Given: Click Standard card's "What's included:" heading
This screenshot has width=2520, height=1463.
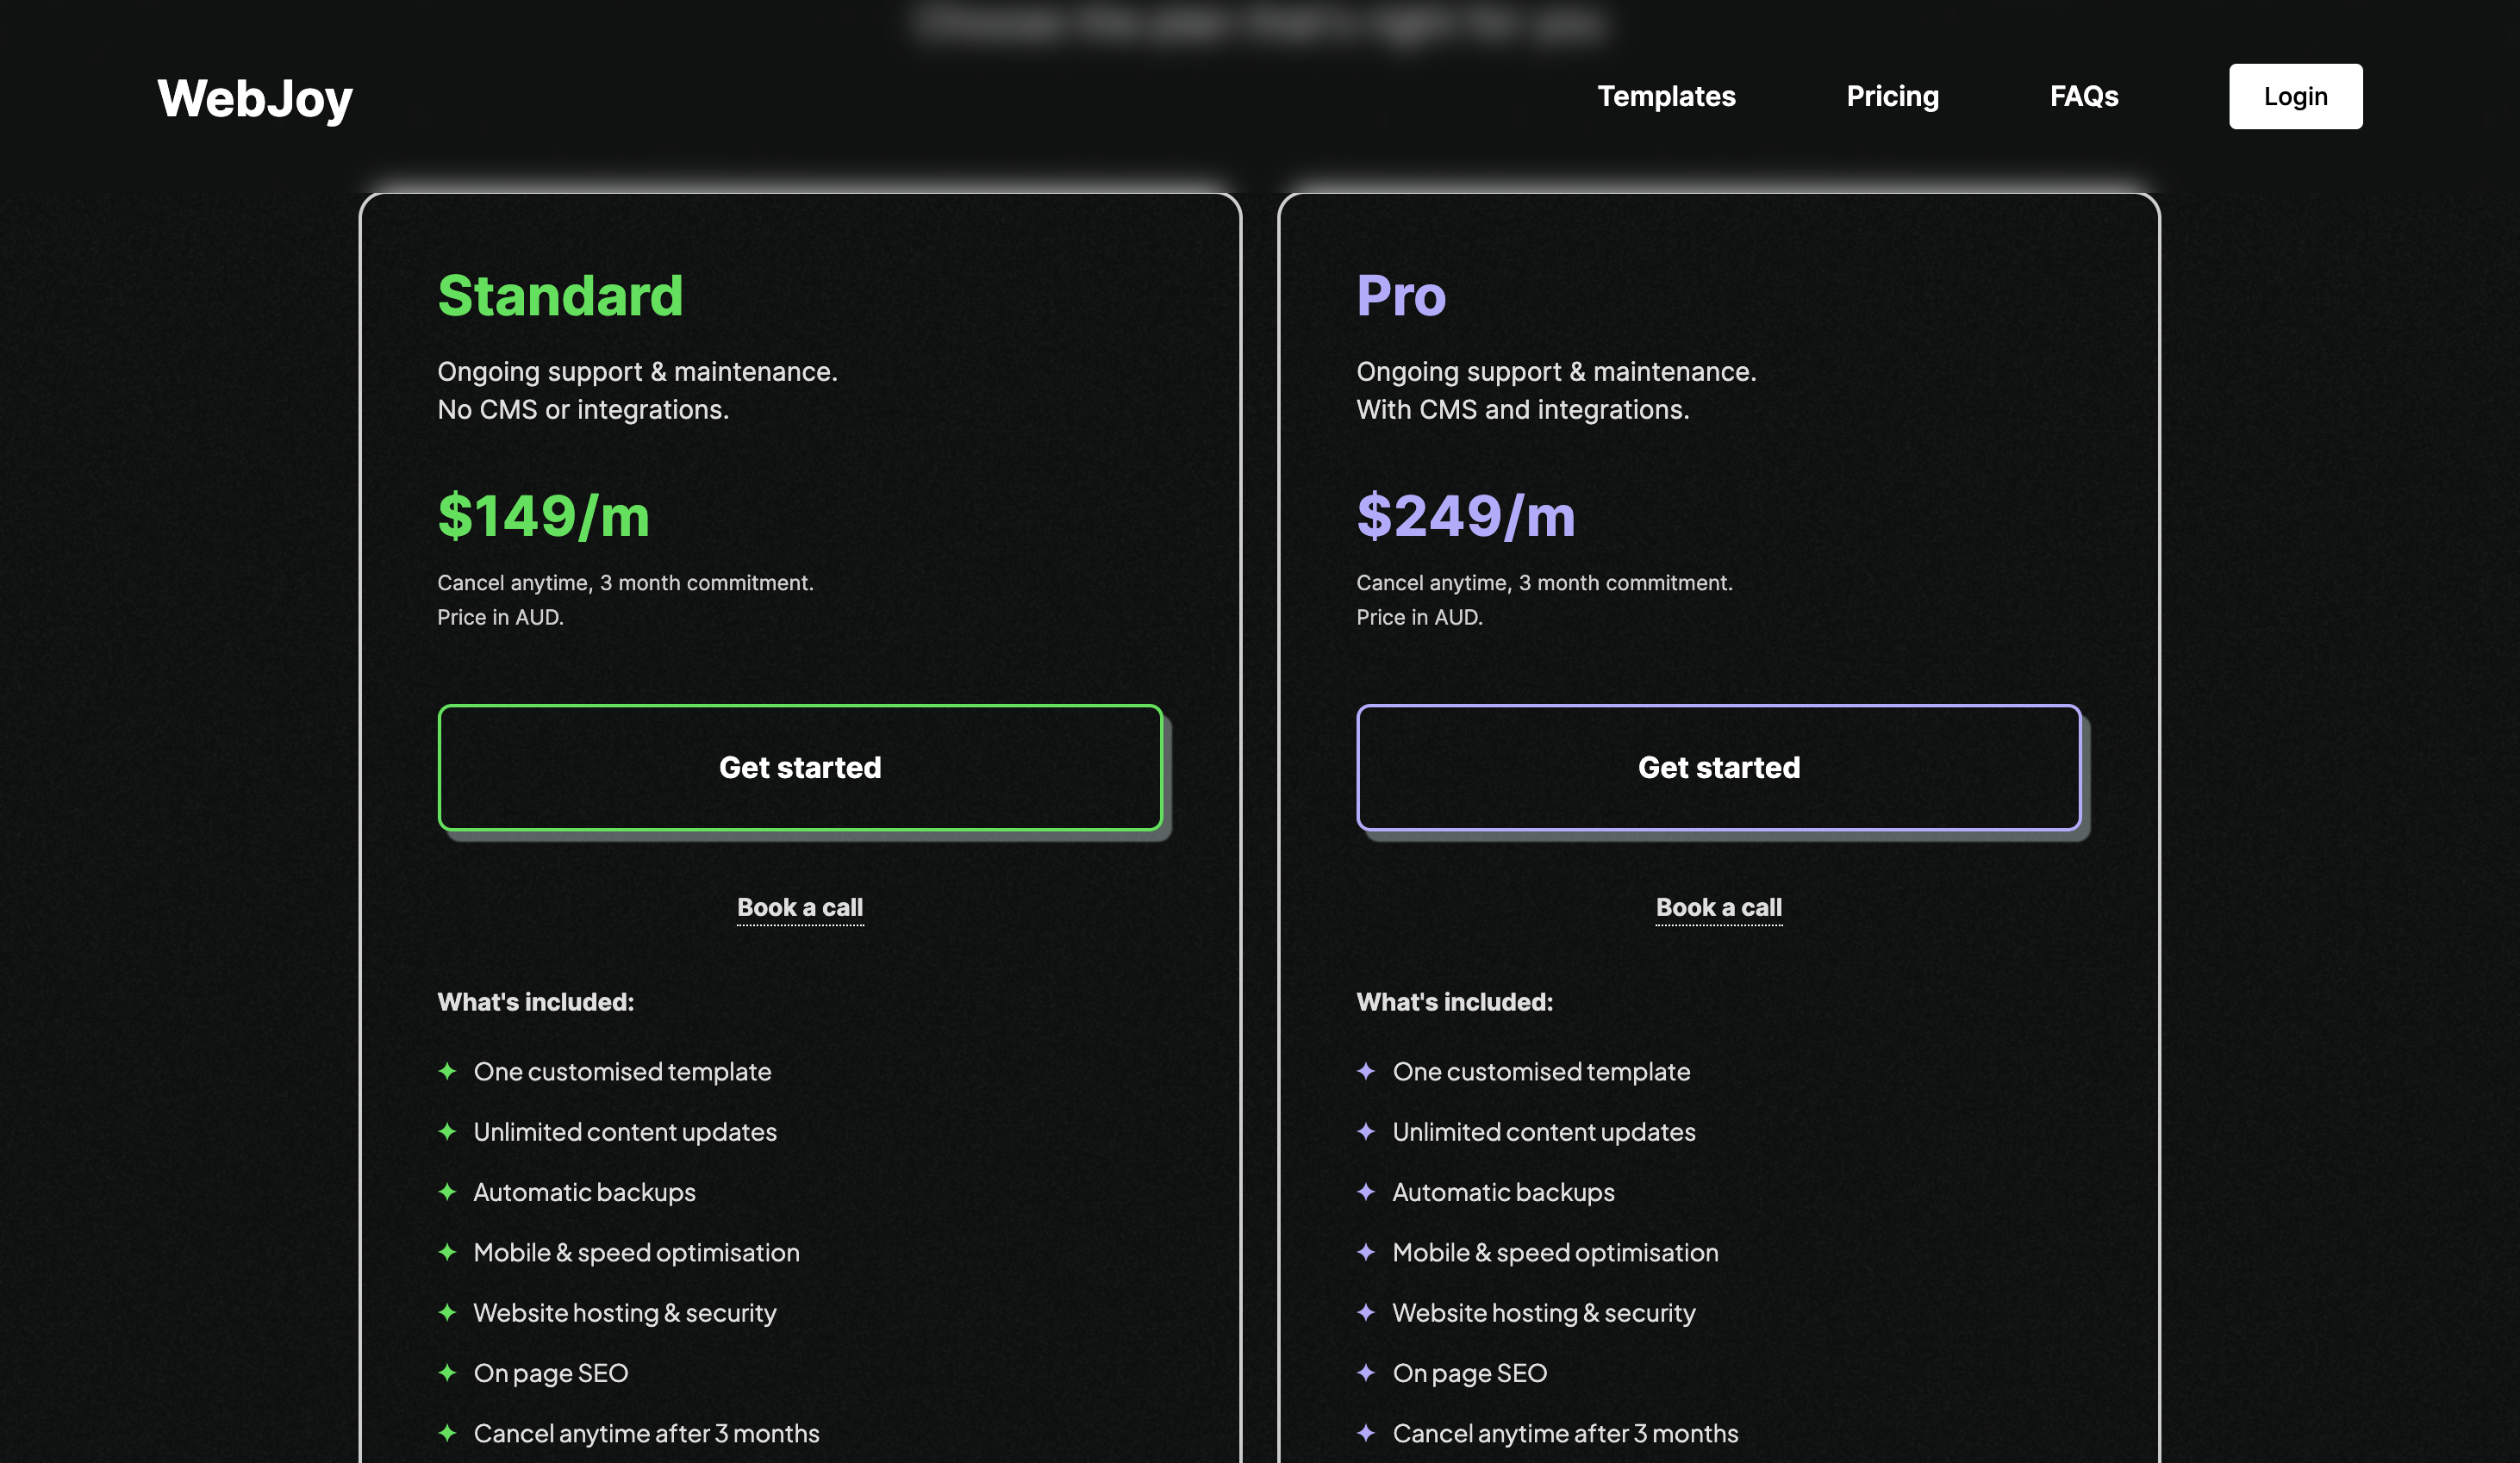Looking at the screenshot, I should tap(536, 1002).
